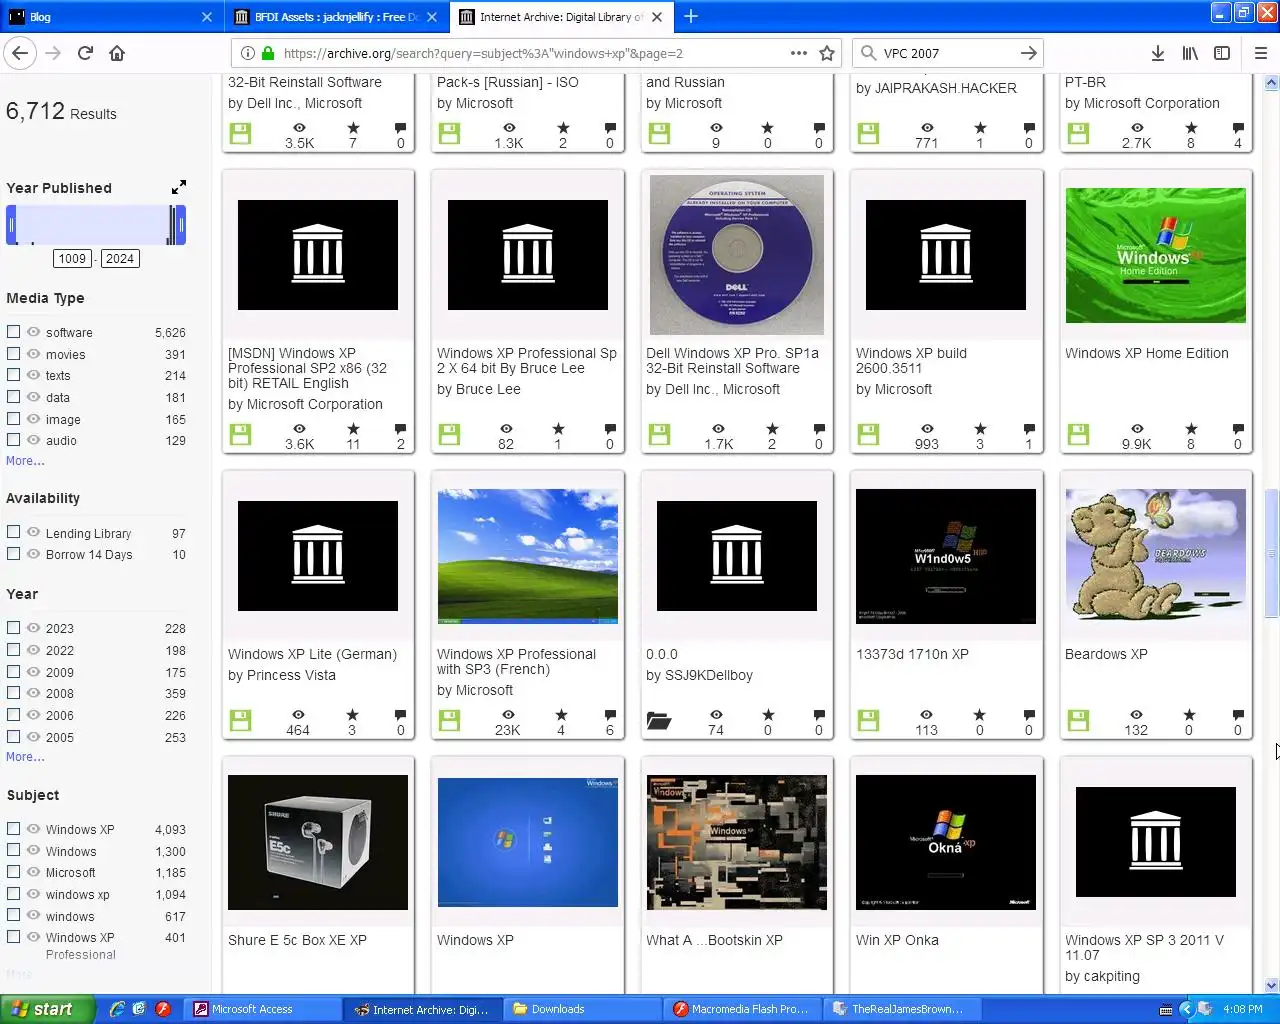This screenshot has height=1024, width=1280.
Task: Open the Dell purple CD thumbnail
Action: [737, 255]
